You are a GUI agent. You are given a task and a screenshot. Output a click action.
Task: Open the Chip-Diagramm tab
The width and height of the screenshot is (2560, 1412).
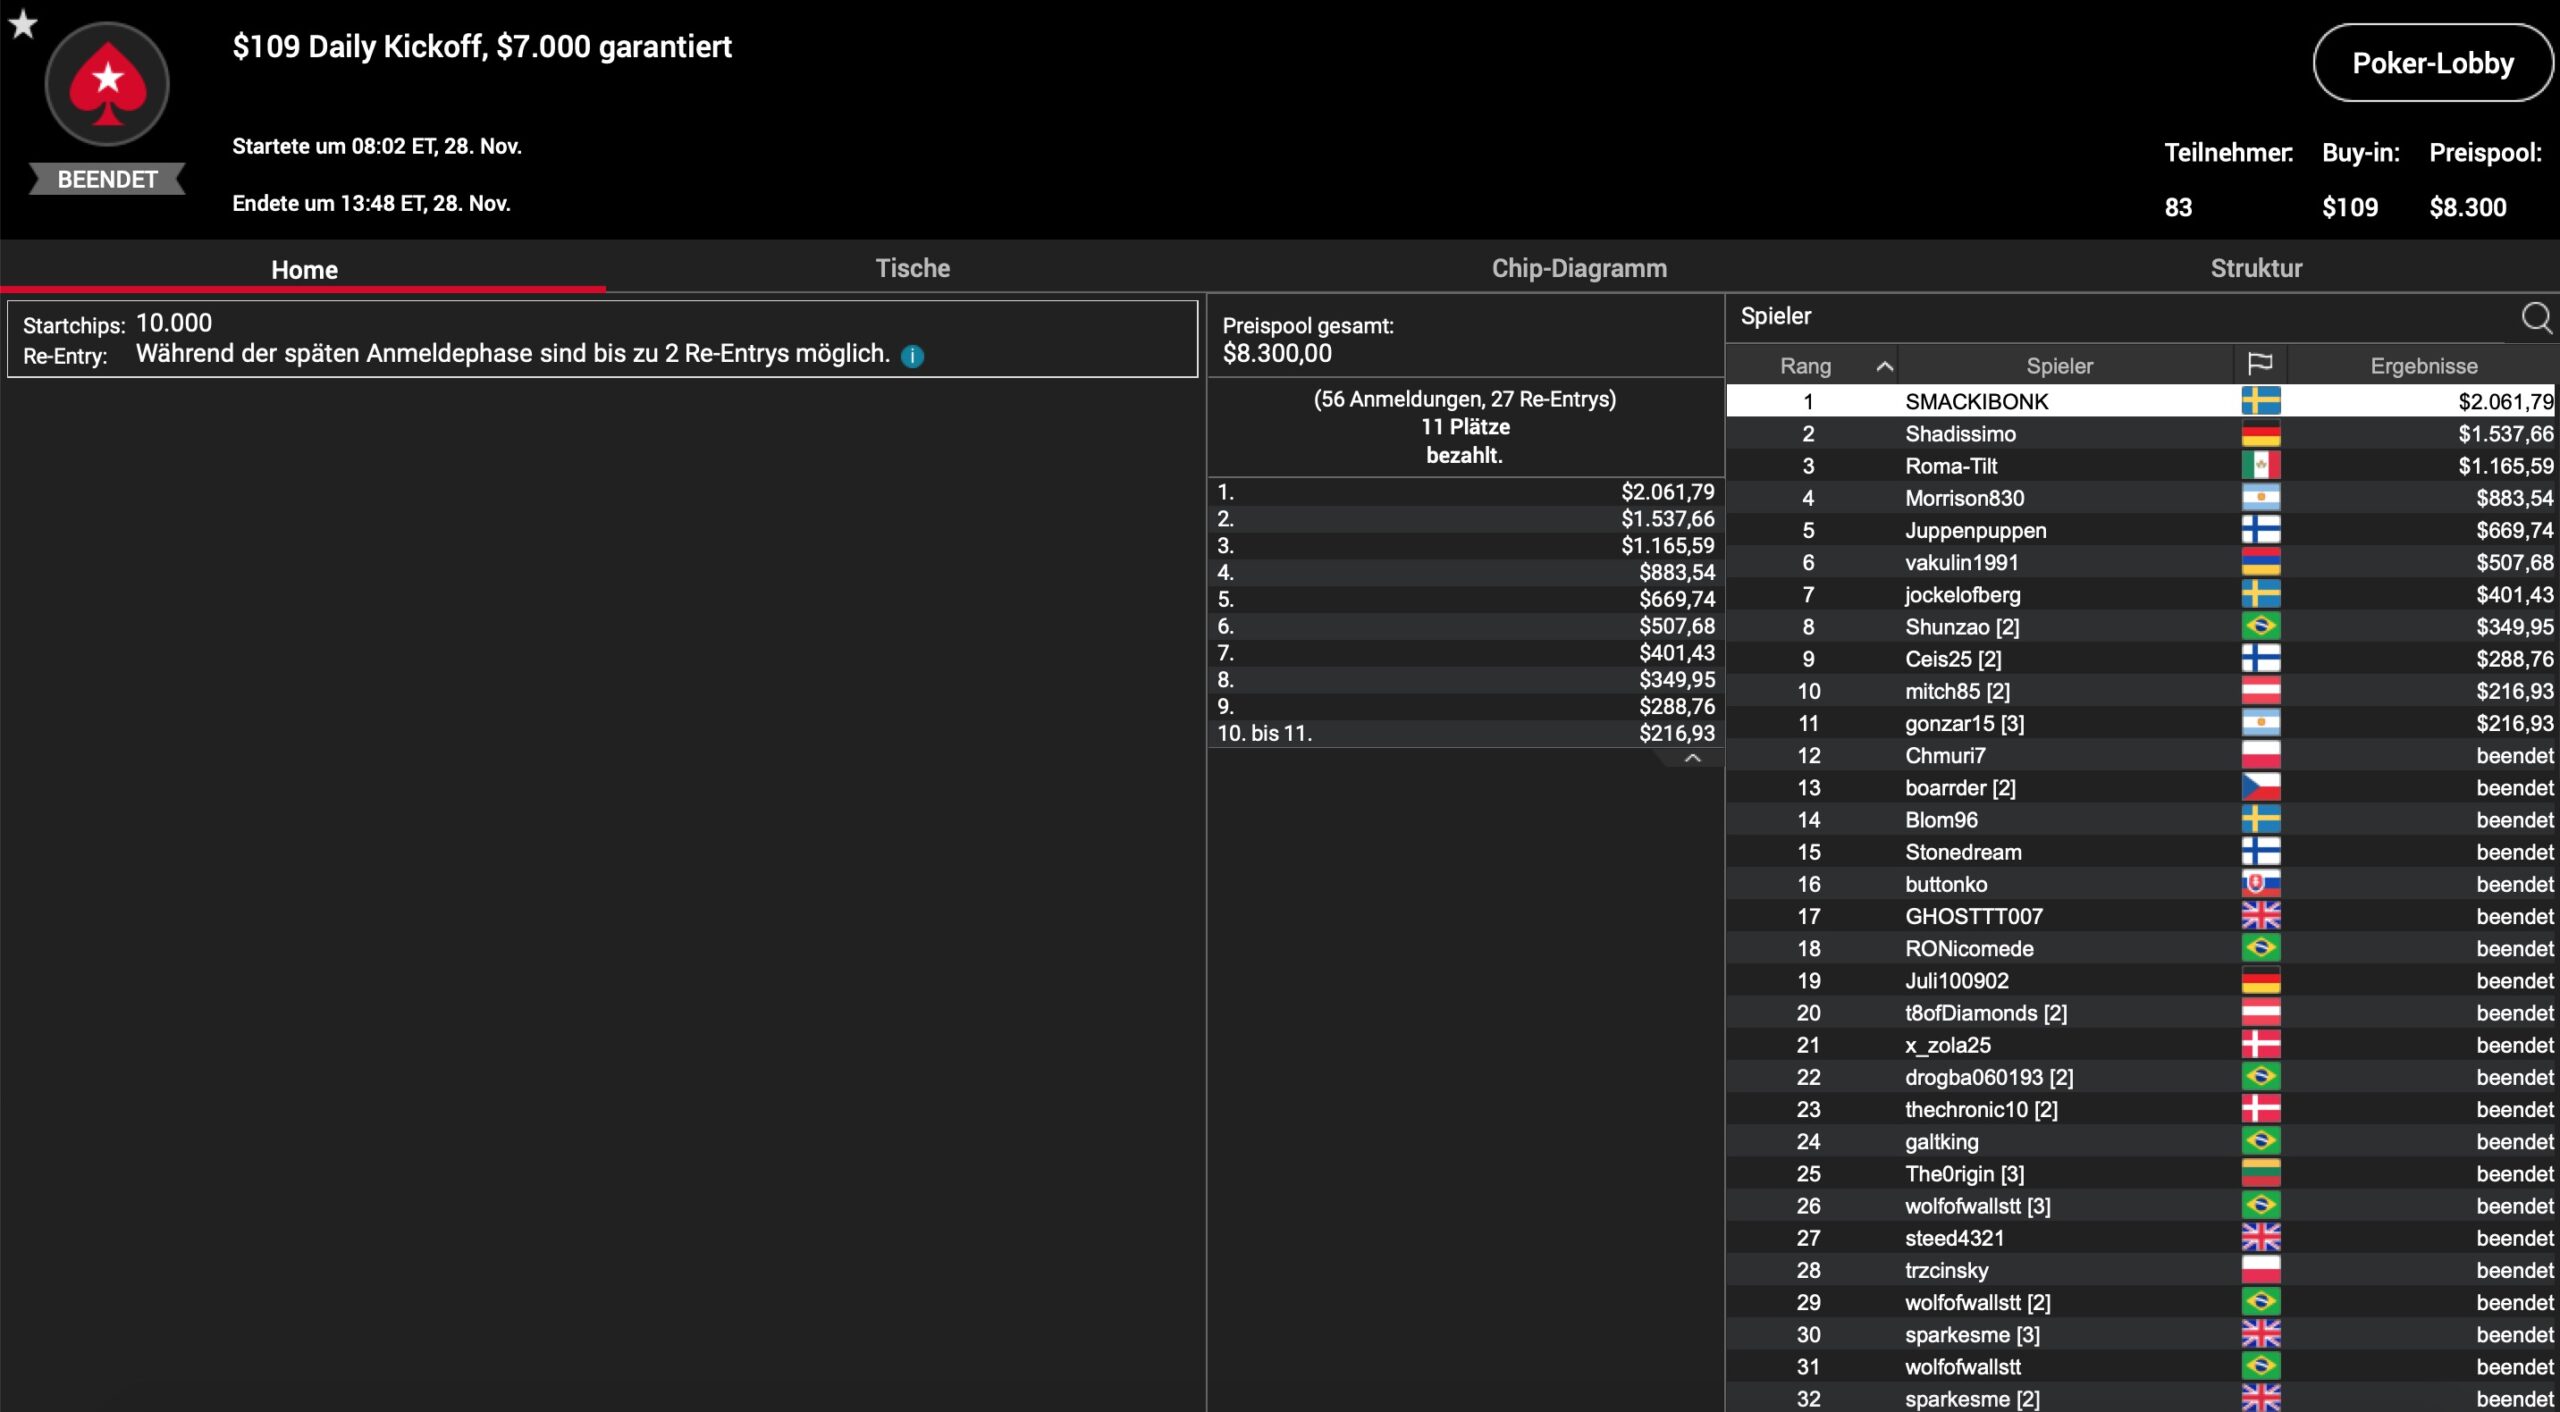coord(1578,268)
